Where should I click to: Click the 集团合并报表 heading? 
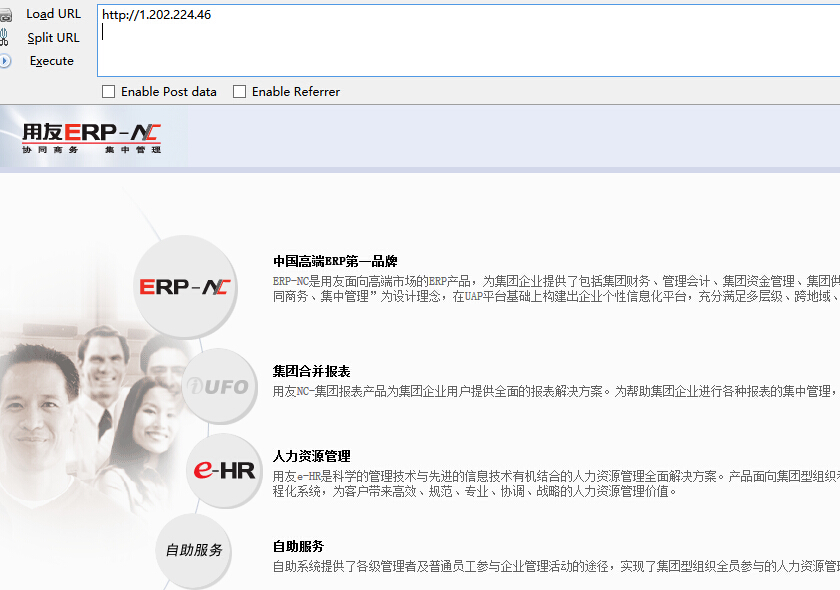[x=311, y=371]
